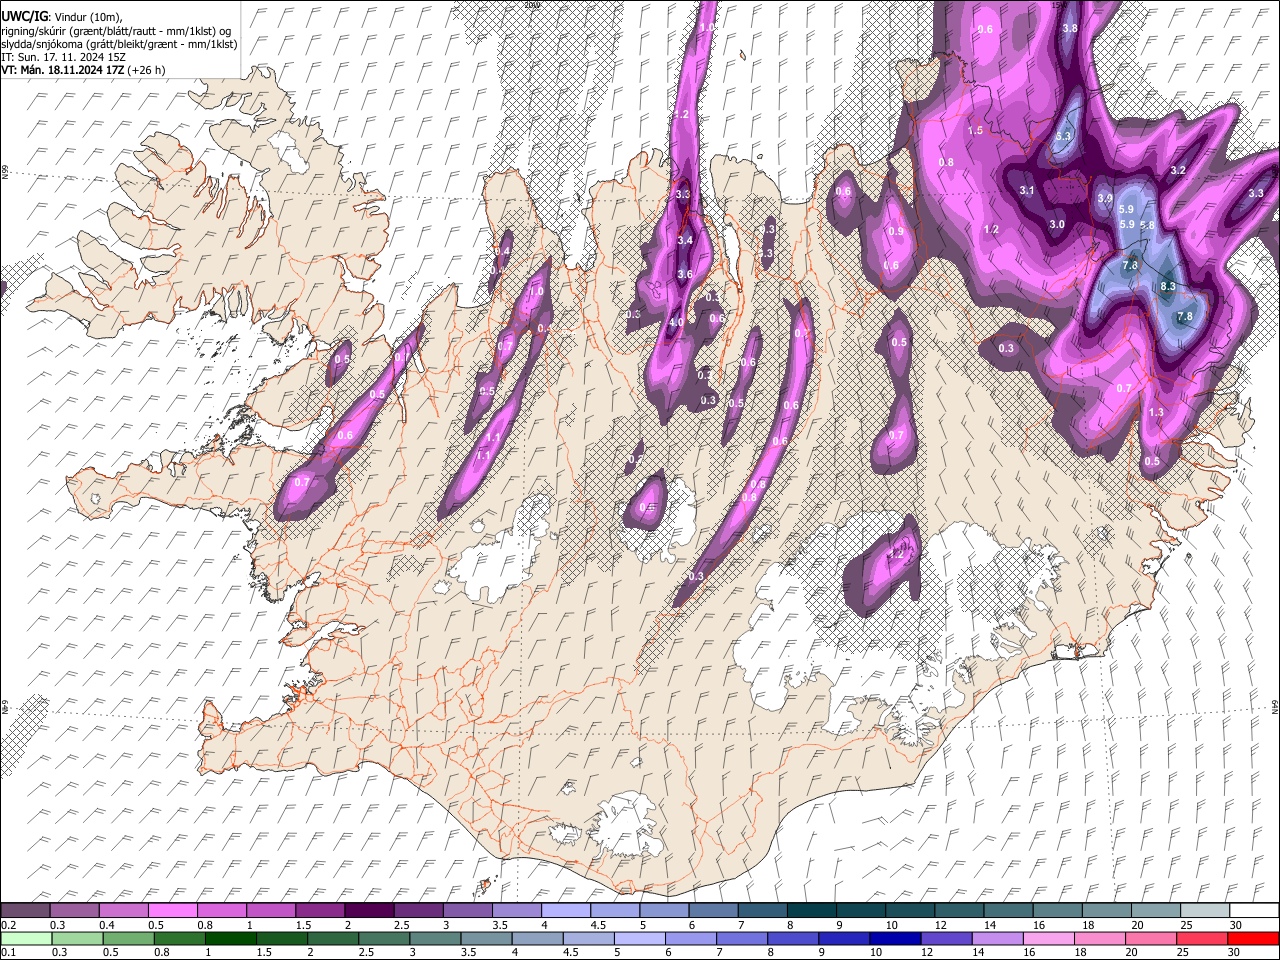1280x960 pixels.
Task: Click the bright pink 0.5–0.8 swatch in the upper legend row
Action: (x=173, y=910)
